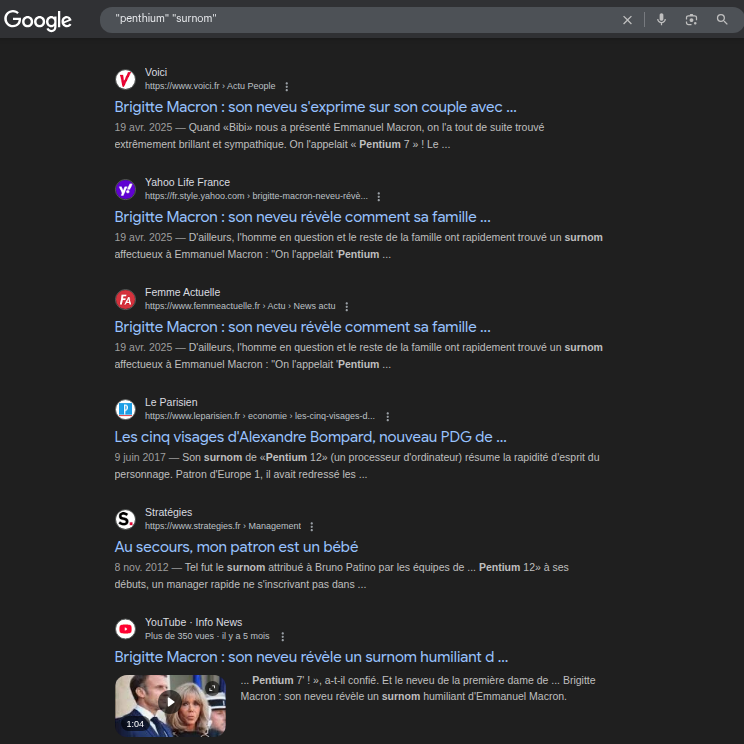This screenshot has height=744, width=744.
Task: Click the YouTube · Info News source label
Action: tap(193, 623)
